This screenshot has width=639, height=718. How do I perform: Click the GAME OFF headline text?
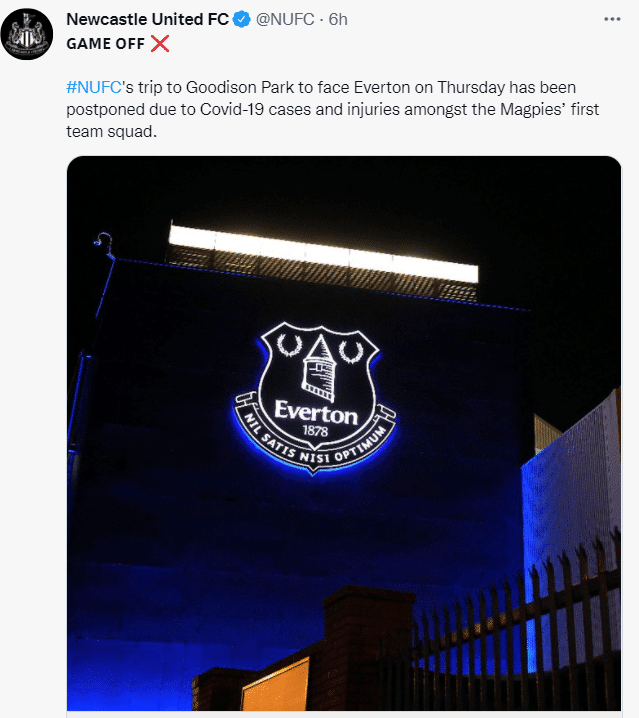click(104, 43)
